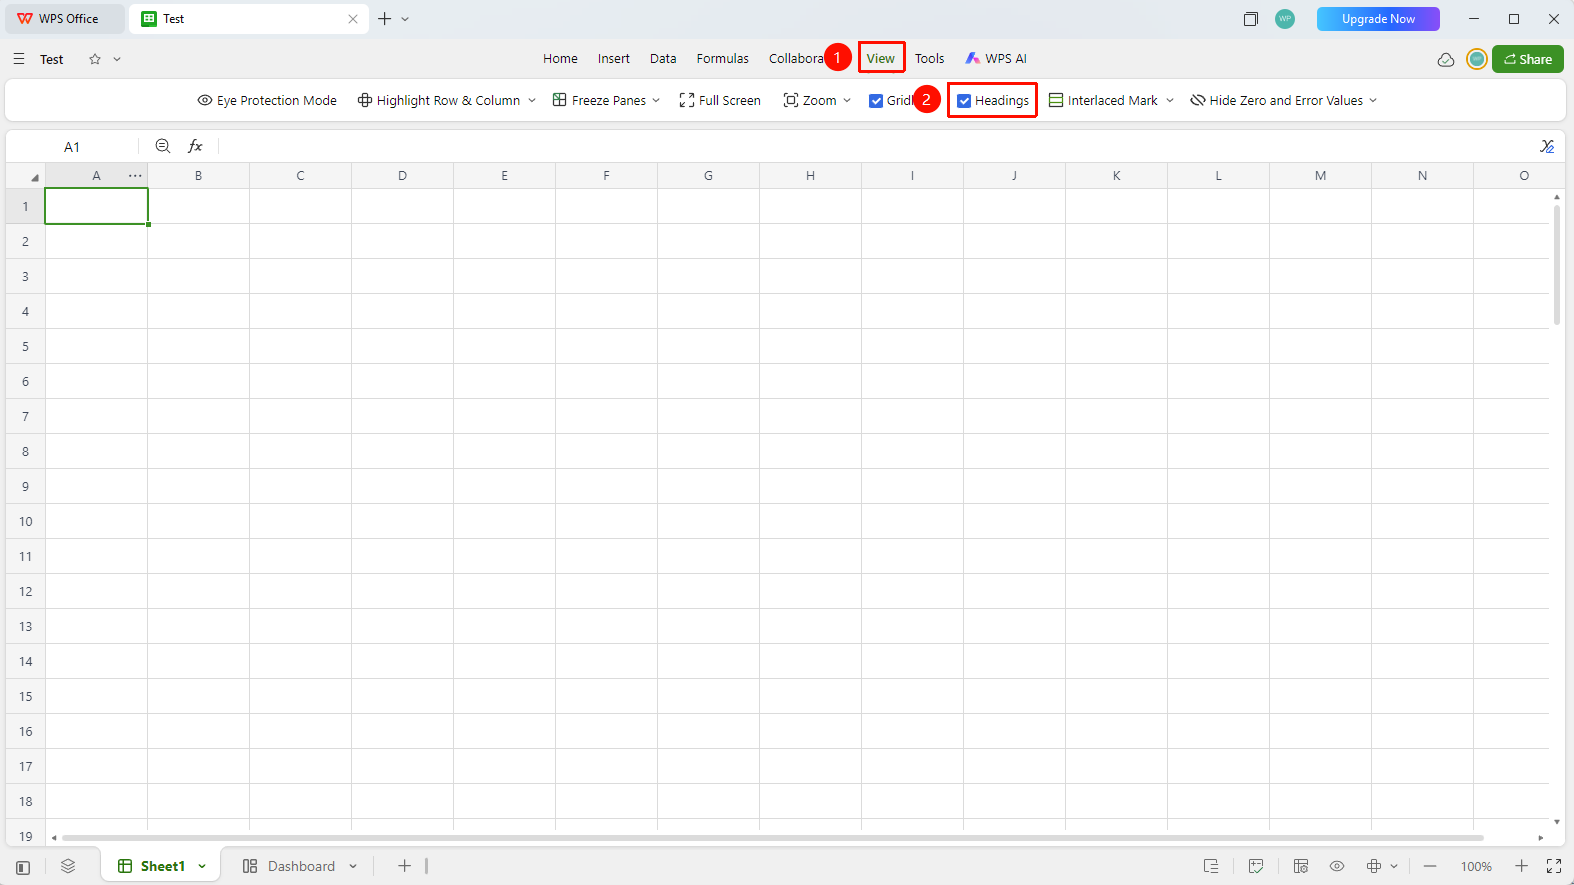Toggle the Gridlines checkbox
Image resolution: width=1574 pixels, height=885 pixels.
pos(876,101)
